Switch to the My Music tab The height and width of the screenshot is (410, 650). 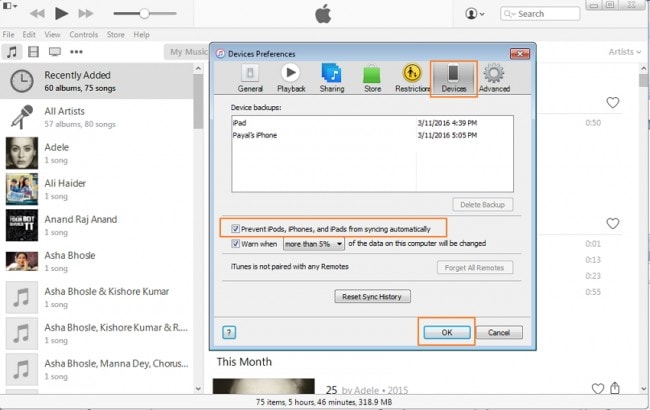187,52
